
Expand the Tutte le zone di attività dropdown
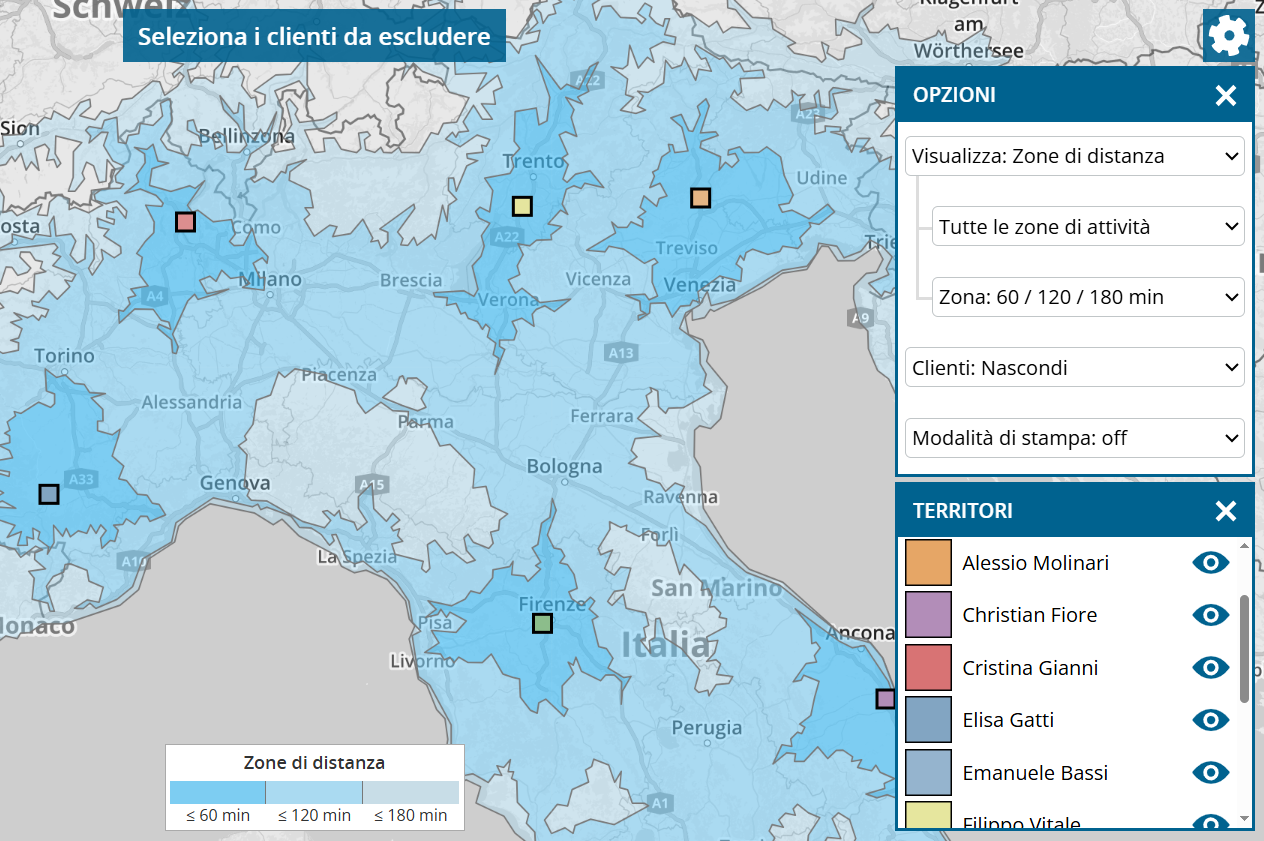click(1088, 227)
